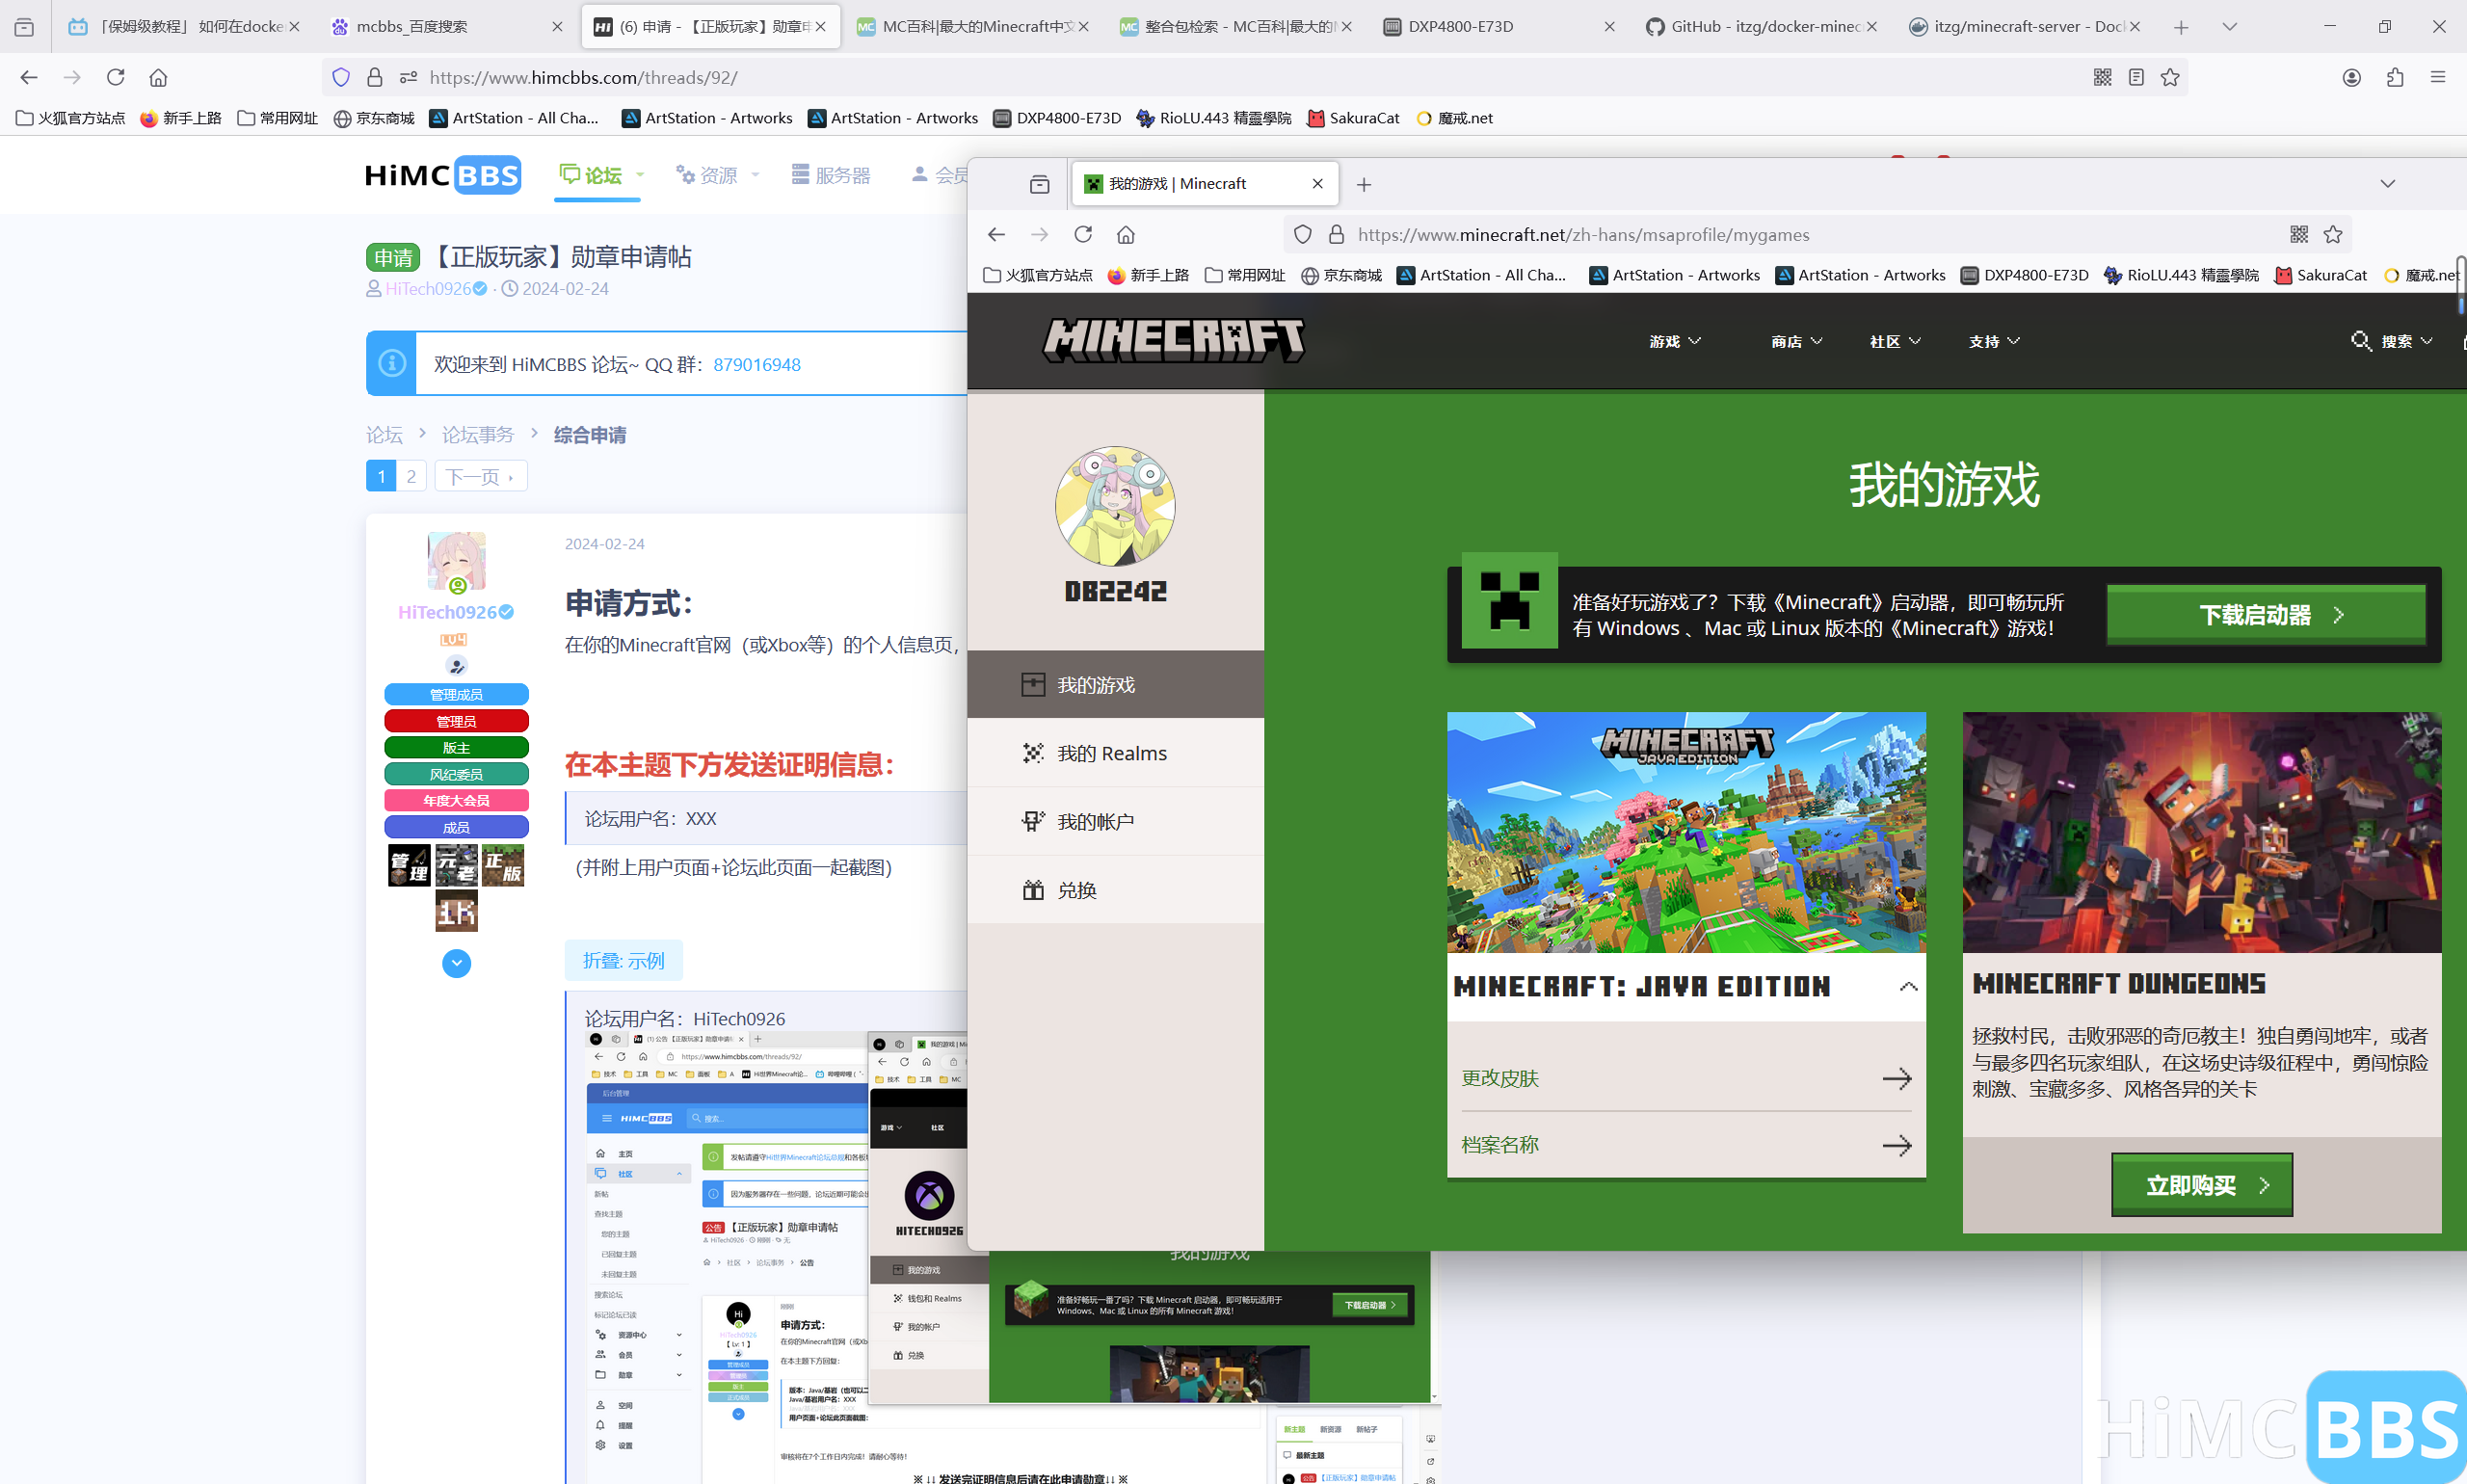Reload the minecraft.net page
Screen dimensions: 2467x1484
1082,234
